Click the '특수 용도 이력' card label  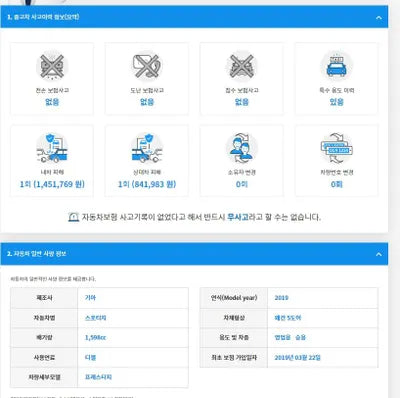[337, 90]
